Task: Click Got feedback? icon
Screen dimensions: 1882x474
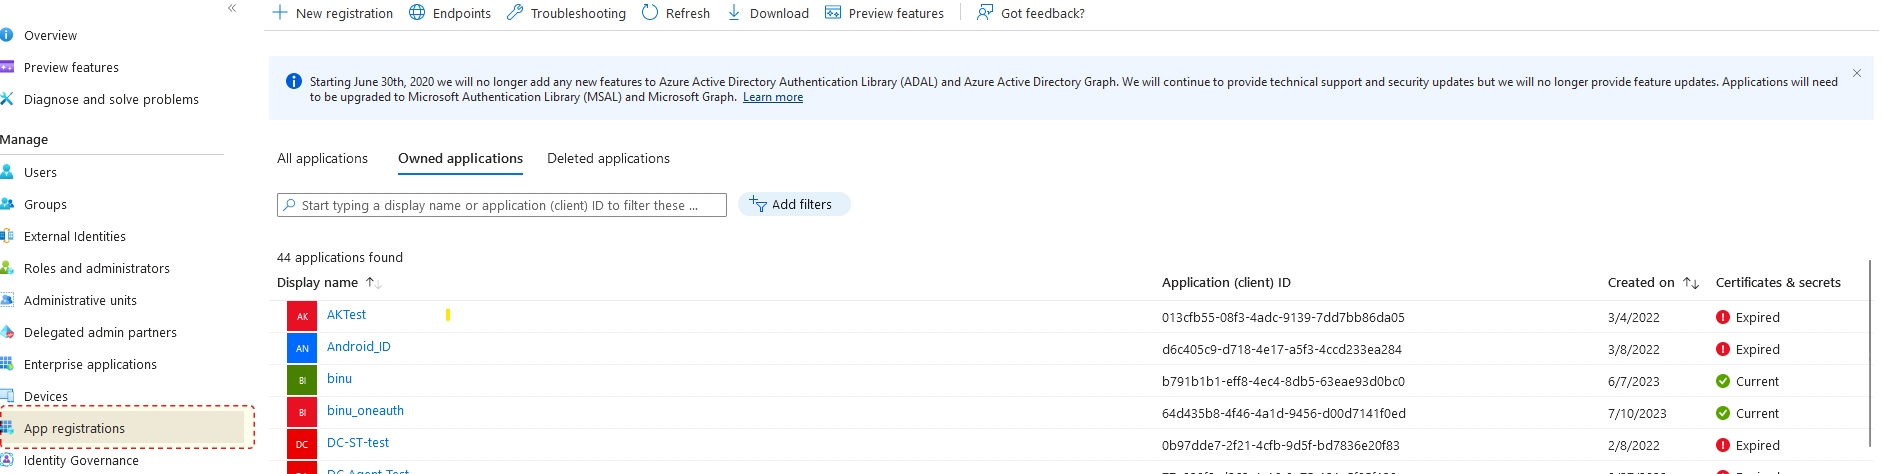Action: click(x=985, y=13)
